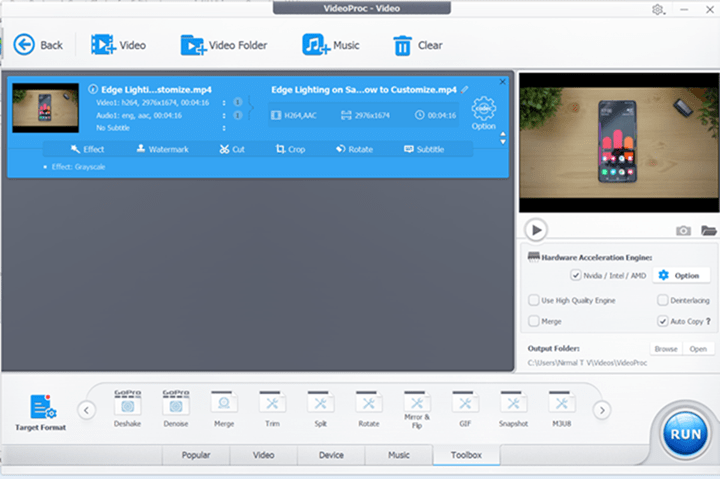The image size is (720, 479).
Task: Select the GIF toolbox item
Action: coord(465,409)
